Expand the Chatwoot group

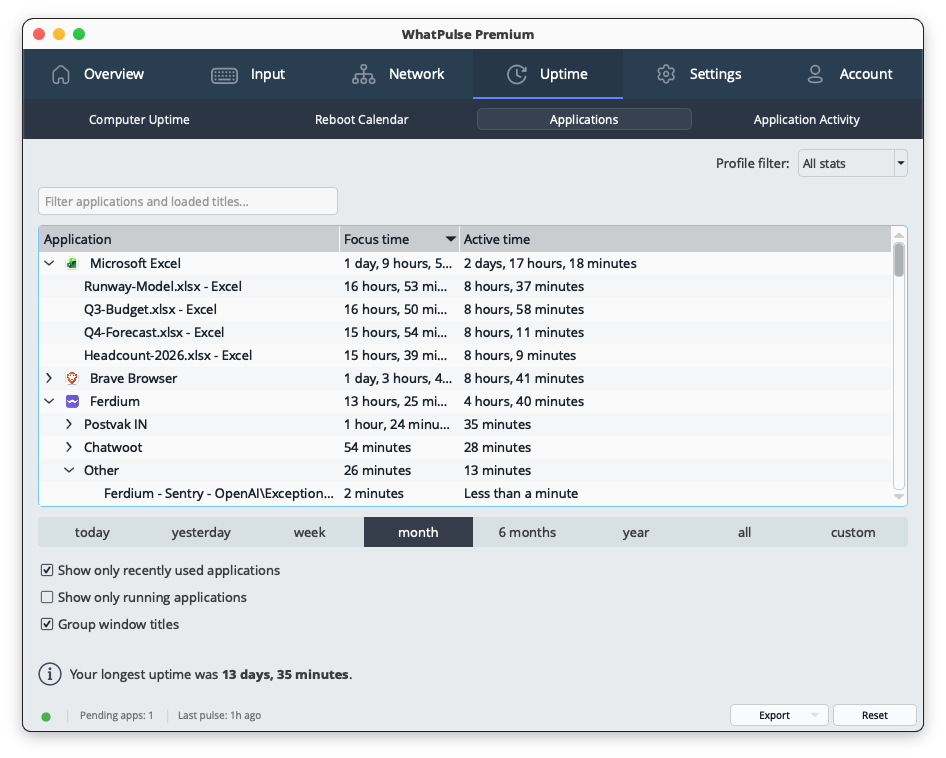pos(69,447)
